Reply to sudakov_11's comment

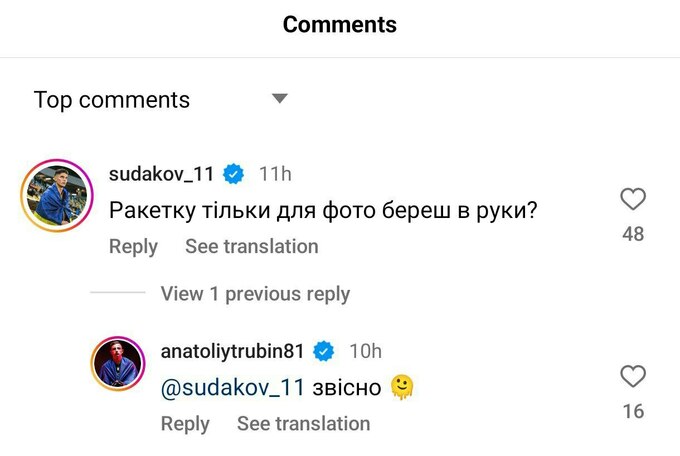point(133,246)
